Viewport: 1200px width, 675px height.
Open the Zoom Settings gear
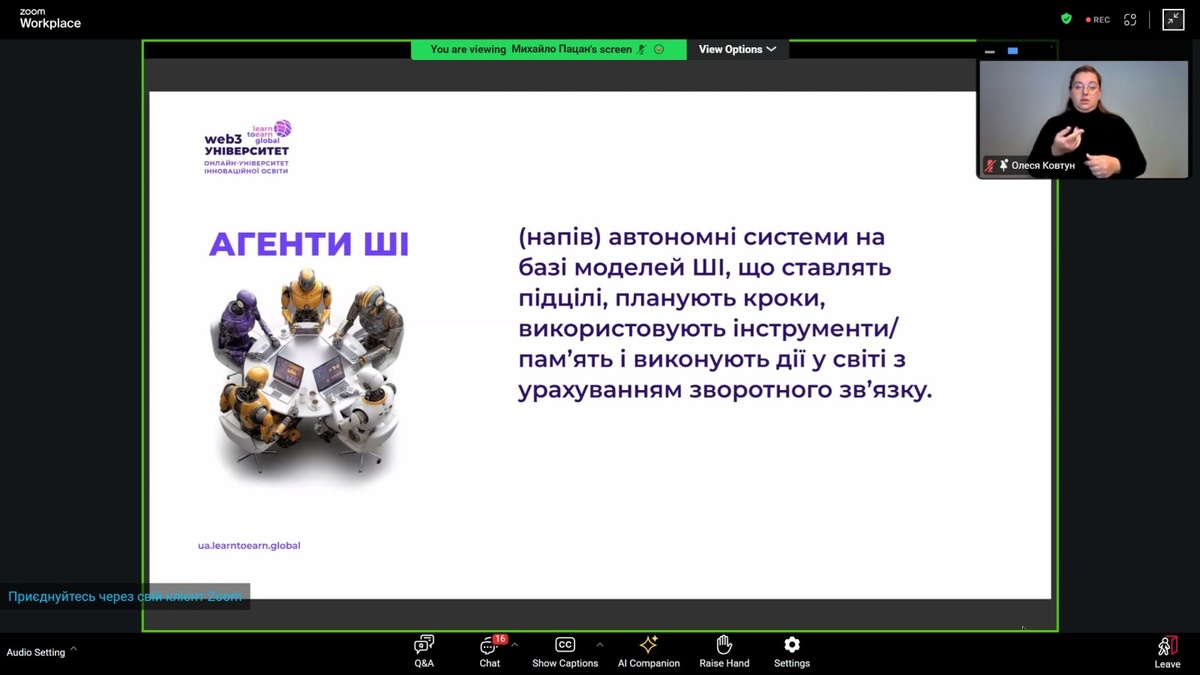pyautogui.click(x=791, y=651)
